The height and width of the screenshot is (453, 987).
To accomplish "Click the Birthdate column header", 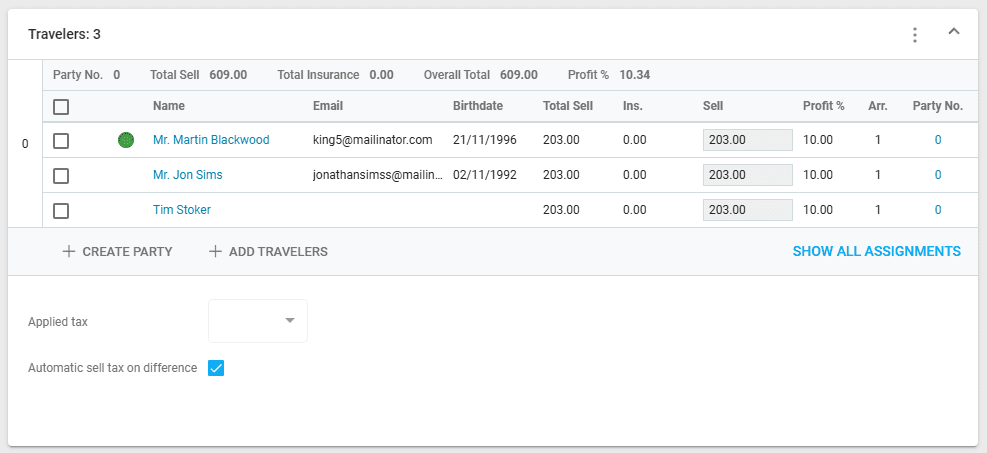I will pos(478,106).
